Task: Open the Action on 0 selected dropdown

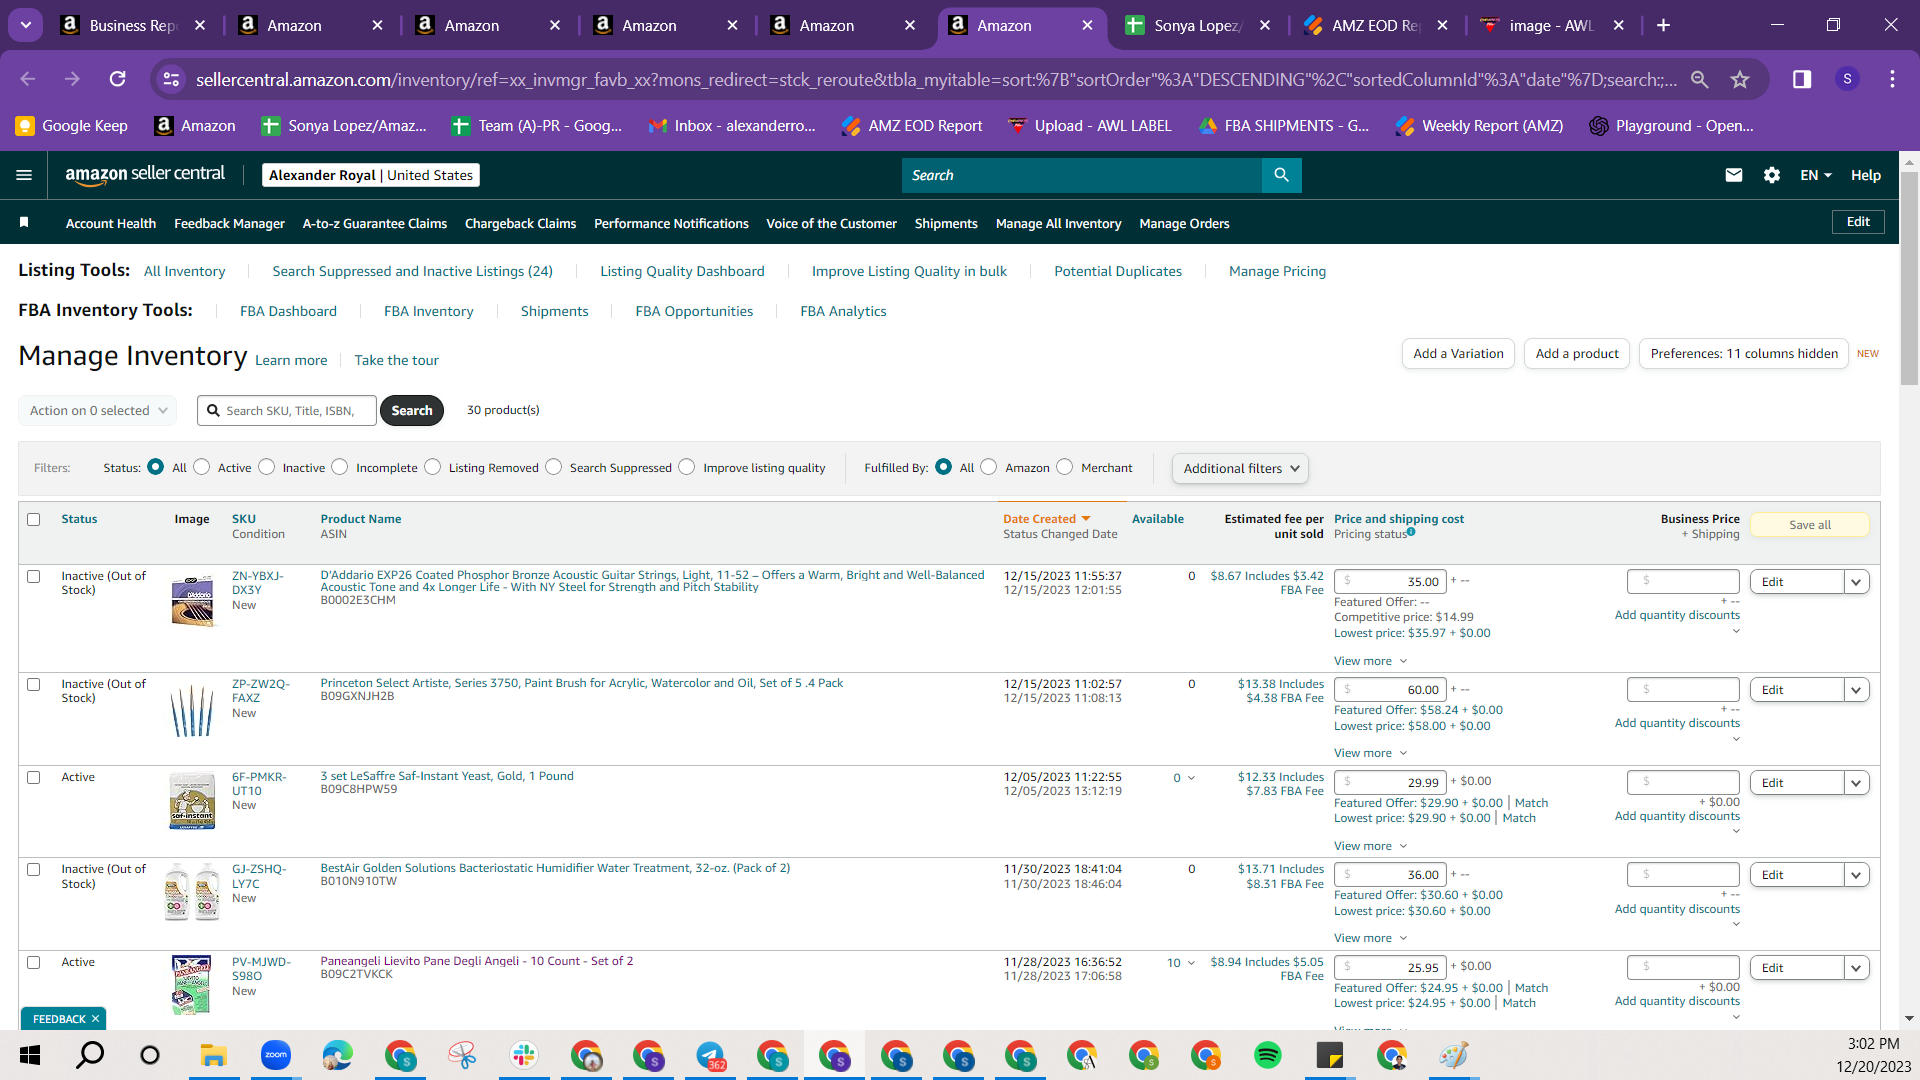Action: coord(98,411)
